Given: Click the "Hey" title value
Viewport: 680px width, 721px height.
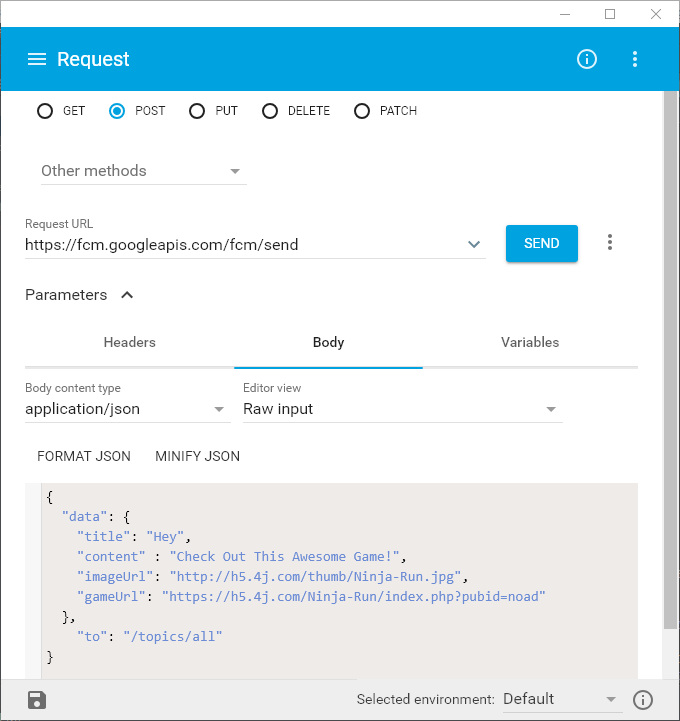Looking at the screenshot, I should tap(165, 537).
